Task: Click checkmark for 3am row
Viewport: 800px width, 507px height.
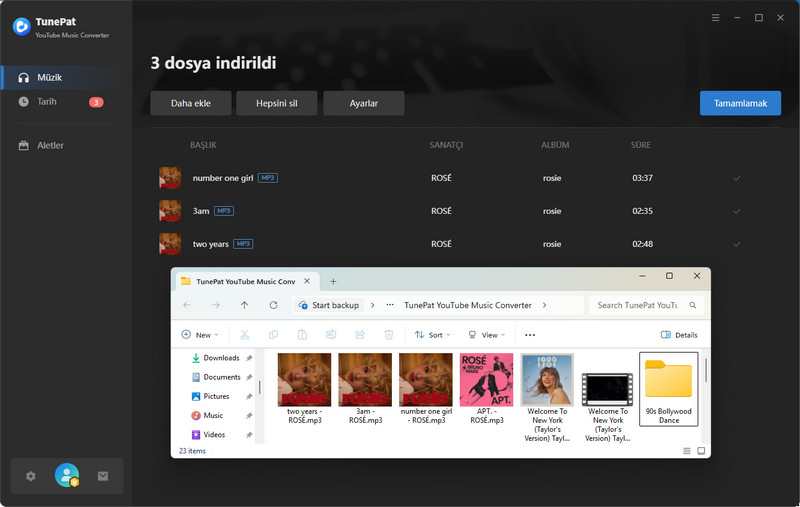Action: (737, 211)
